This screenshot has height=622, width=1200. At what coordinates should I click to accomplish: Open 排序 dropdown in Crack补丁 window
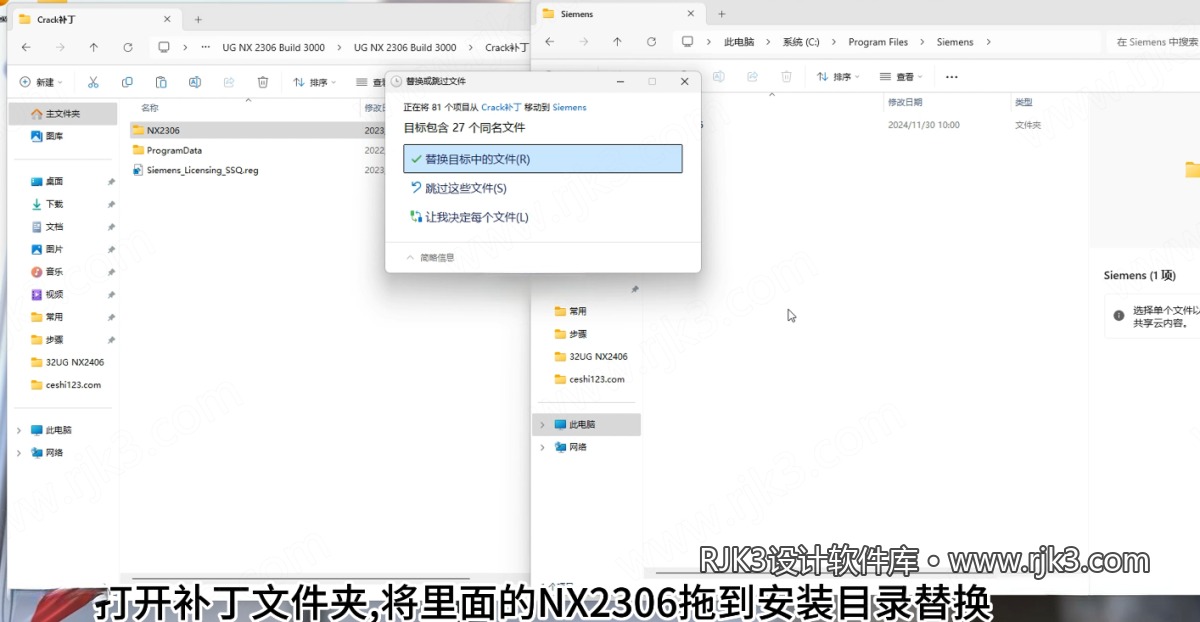[x=314, y=82]
